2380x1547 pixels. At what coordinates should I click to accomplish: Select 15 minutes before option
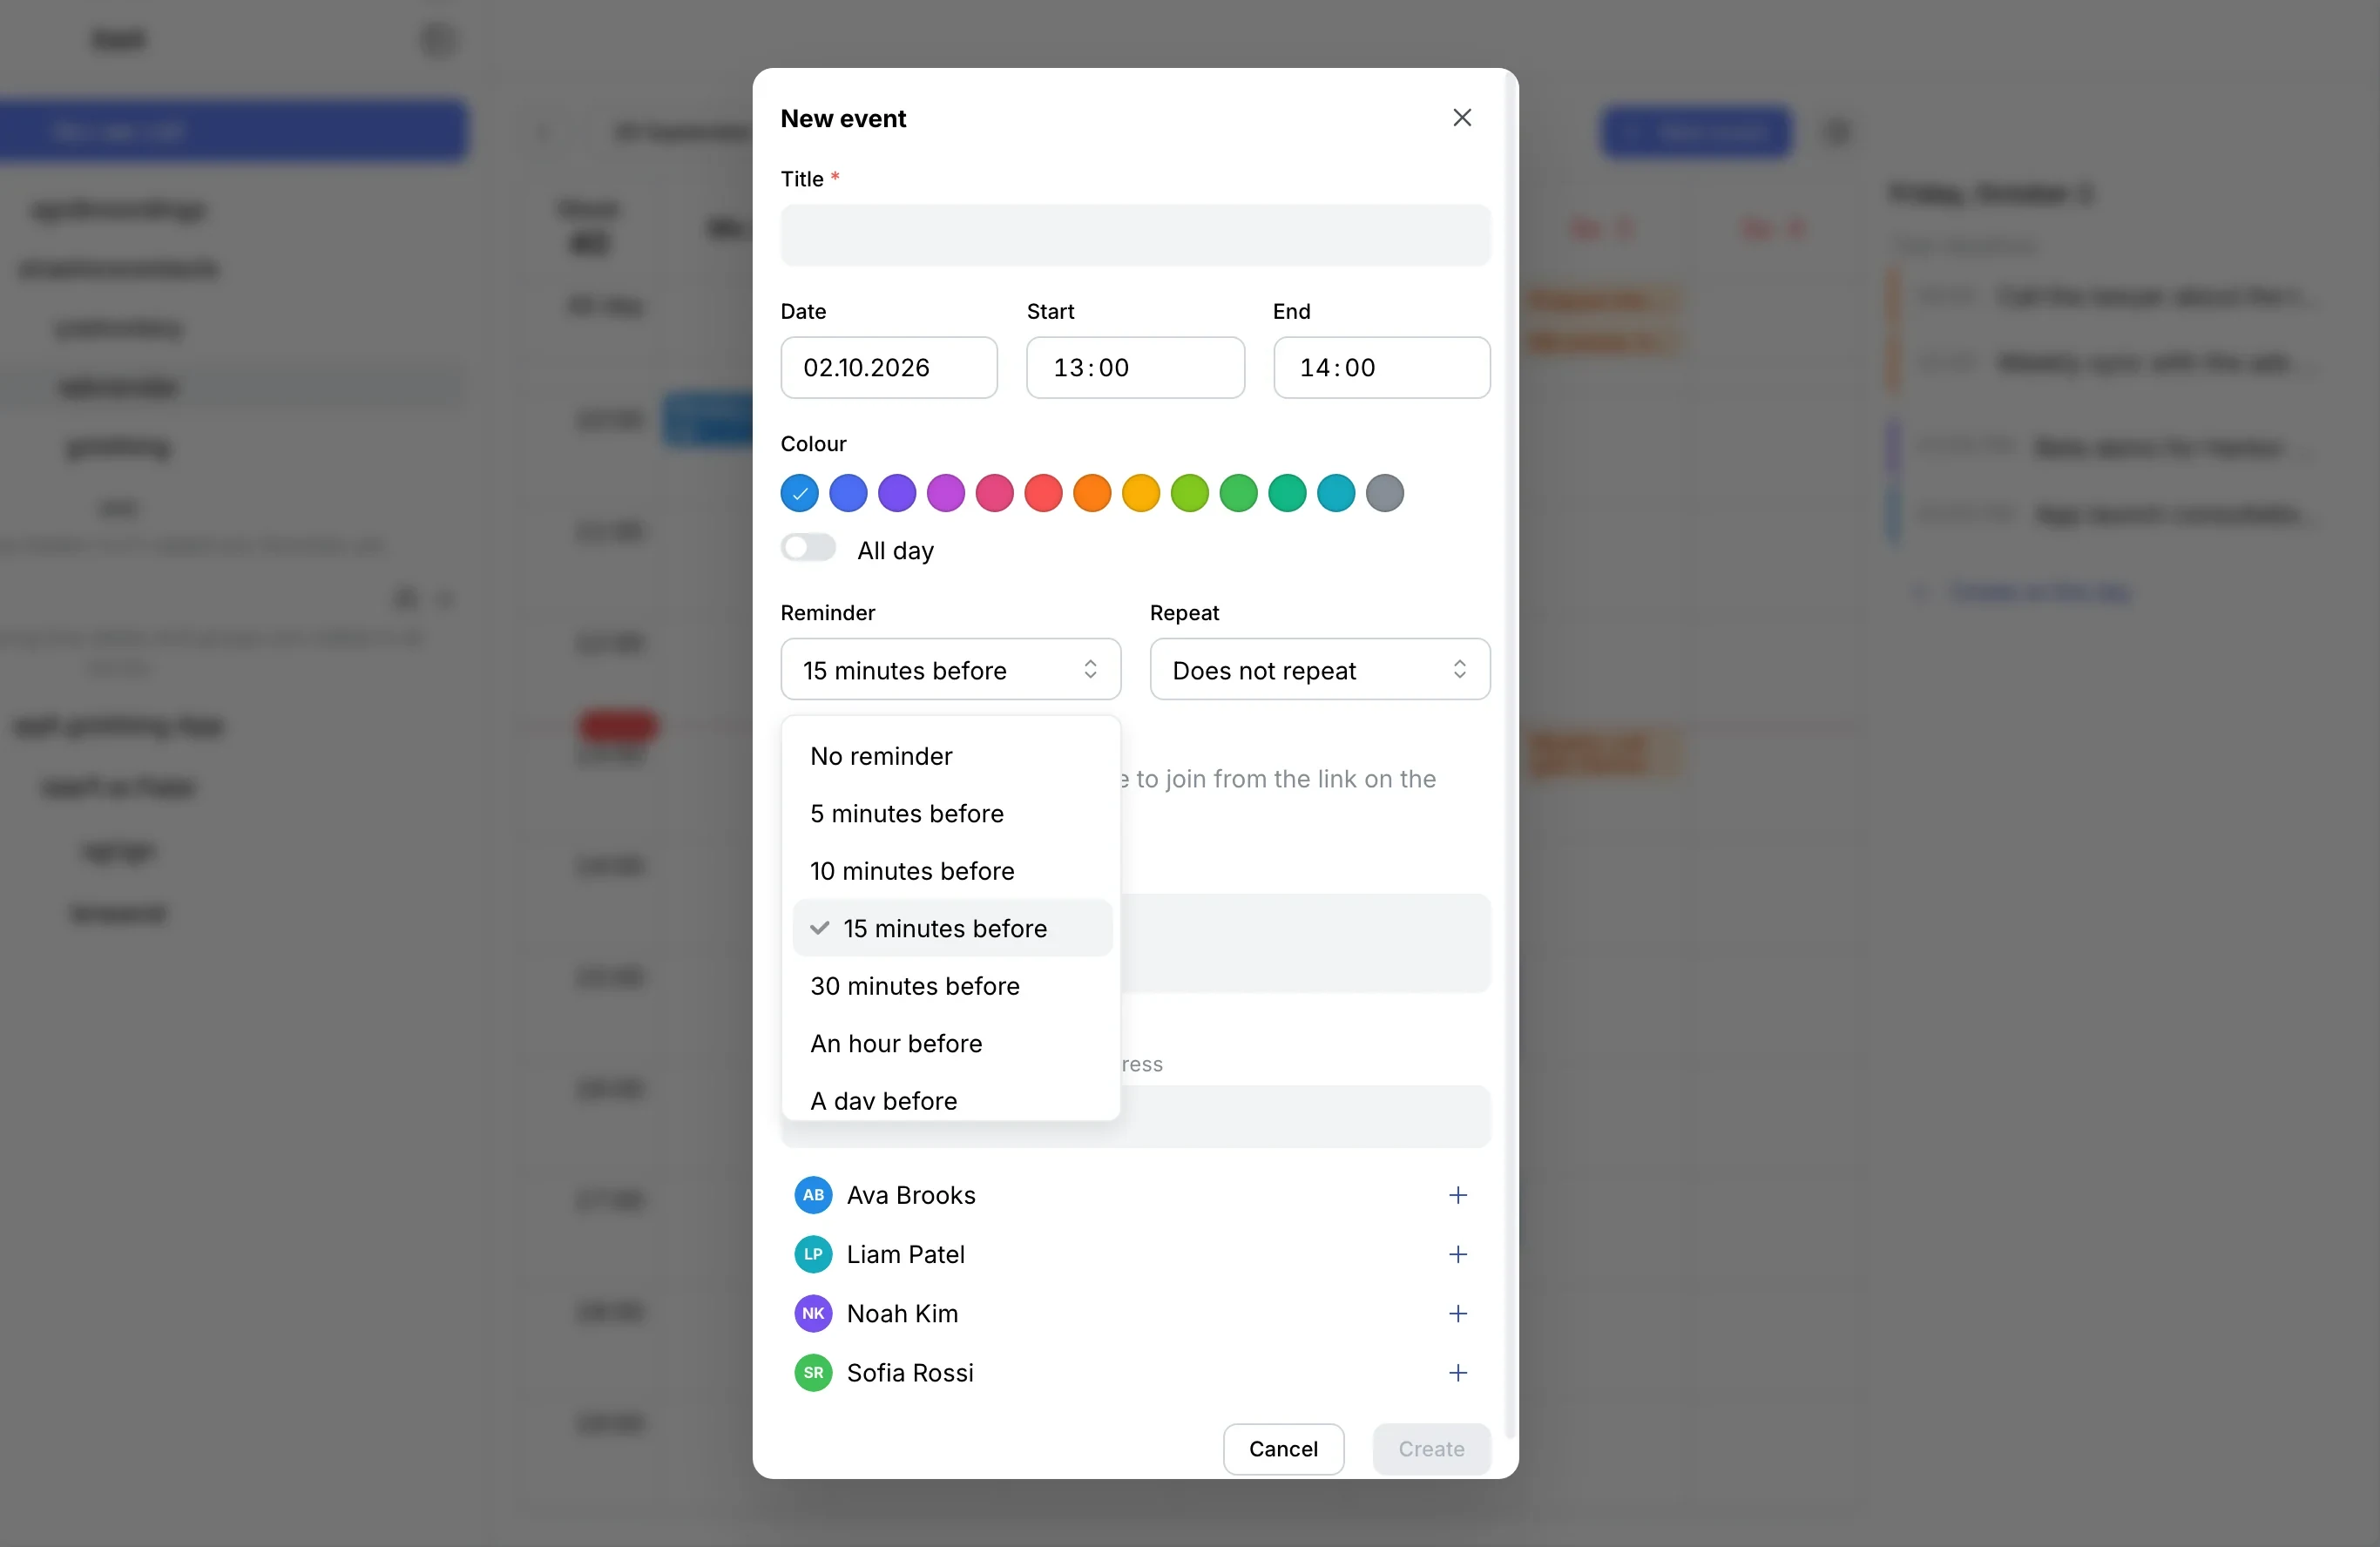pyautogui.click(x=952, y=928)
